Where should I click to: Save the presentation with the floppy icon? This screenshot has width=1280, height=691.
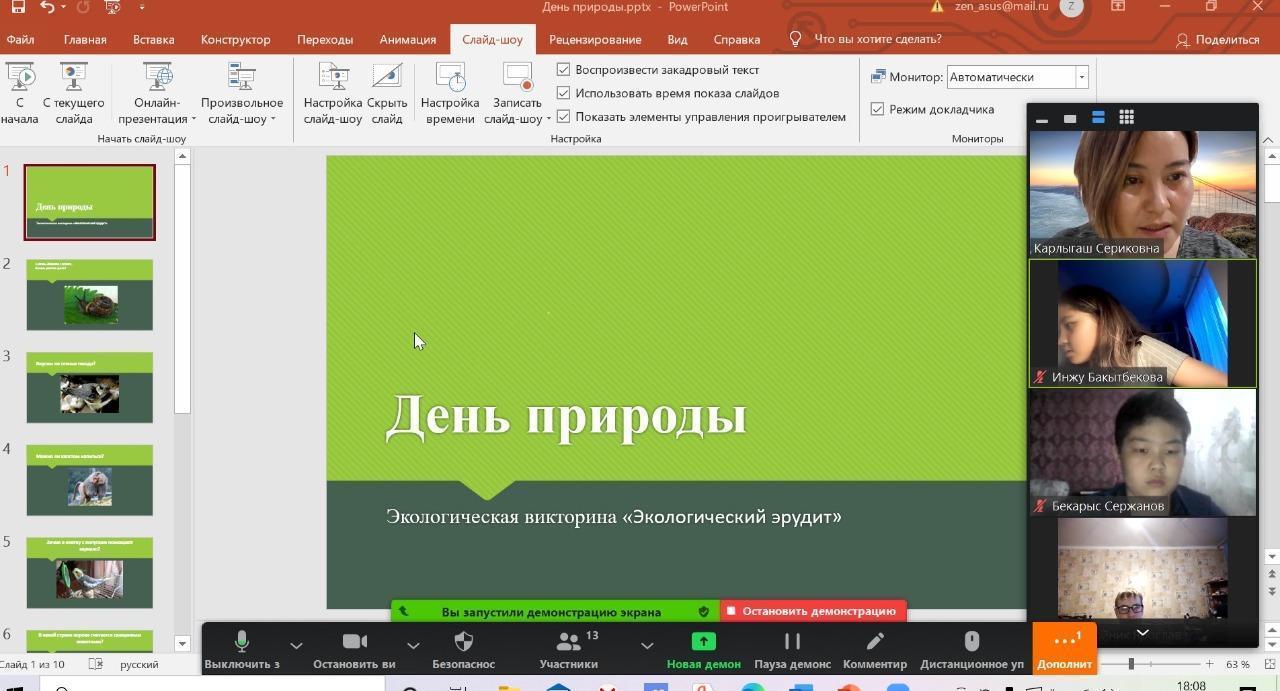(17, 7)
